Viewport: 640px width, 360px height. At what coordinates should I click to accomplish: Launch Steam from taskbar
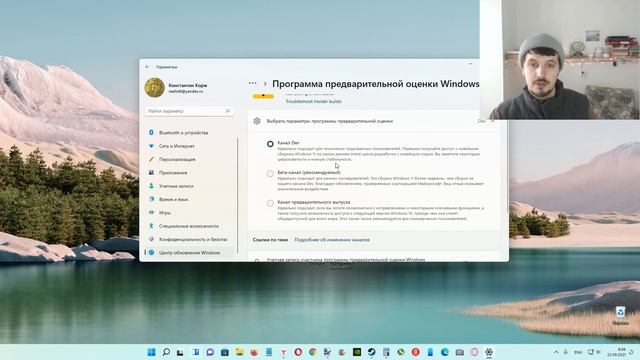point(371,352)
